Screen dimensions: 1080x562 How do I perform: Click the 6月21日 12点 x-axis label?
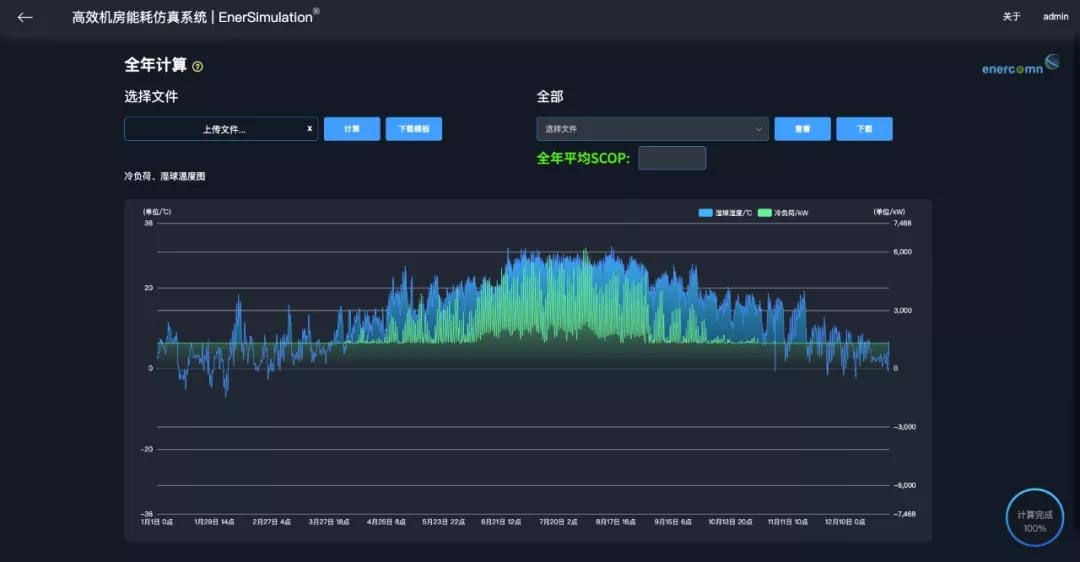point(501,522)
